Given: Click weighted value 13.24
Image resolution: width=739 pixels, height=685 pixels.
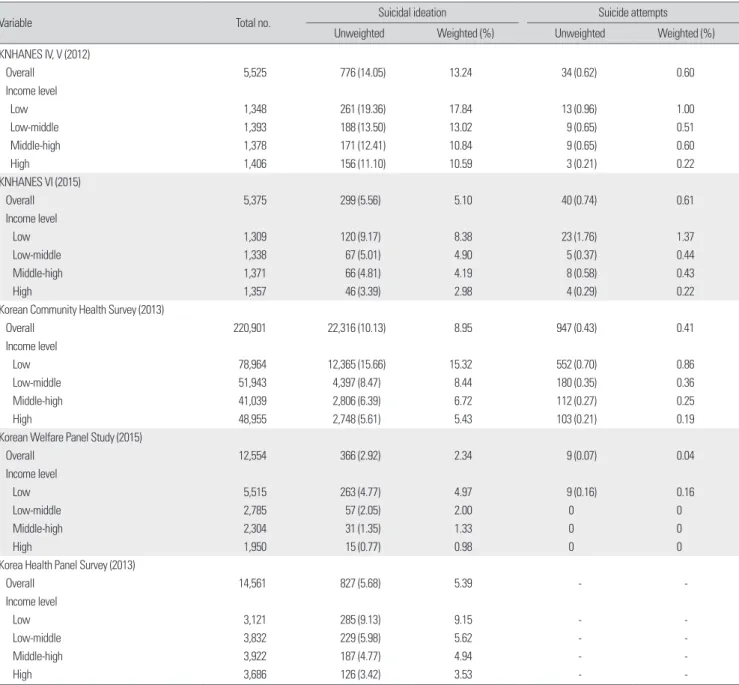Looking at the screenshot, I should click(460, 73).
